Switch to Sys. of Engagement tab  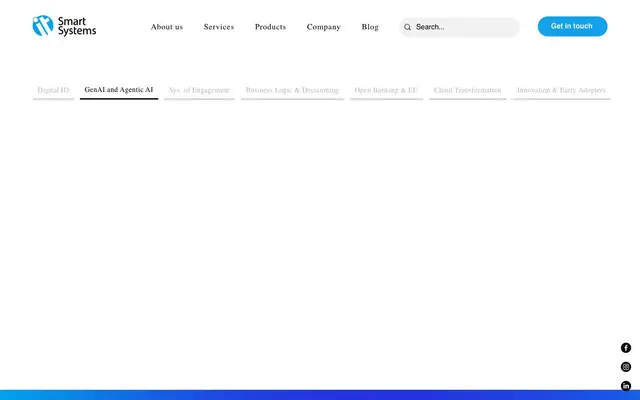(199, 90)
